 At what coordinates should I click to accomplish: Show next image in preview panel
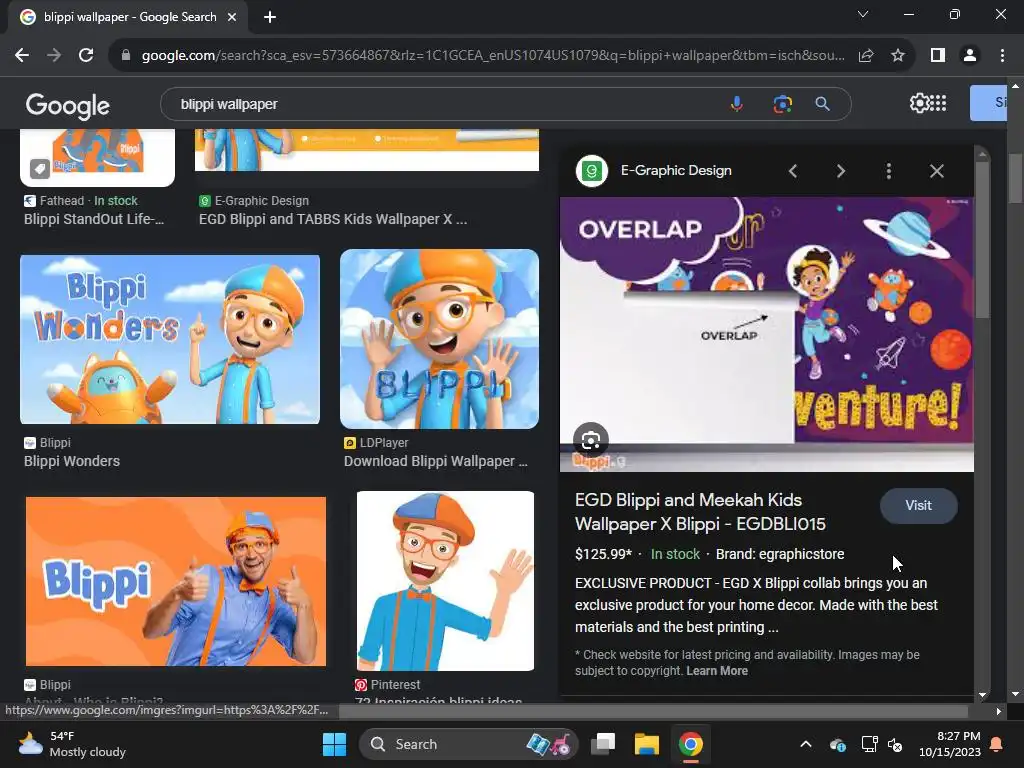(840, 171)
